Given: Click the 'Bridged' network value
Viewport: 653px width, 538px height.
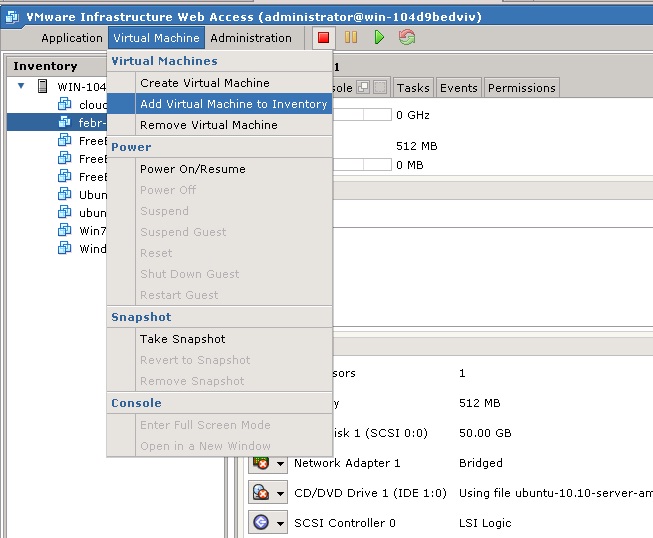Looking at the screenshot, I should pyautogui.click(x=481, y=463).
